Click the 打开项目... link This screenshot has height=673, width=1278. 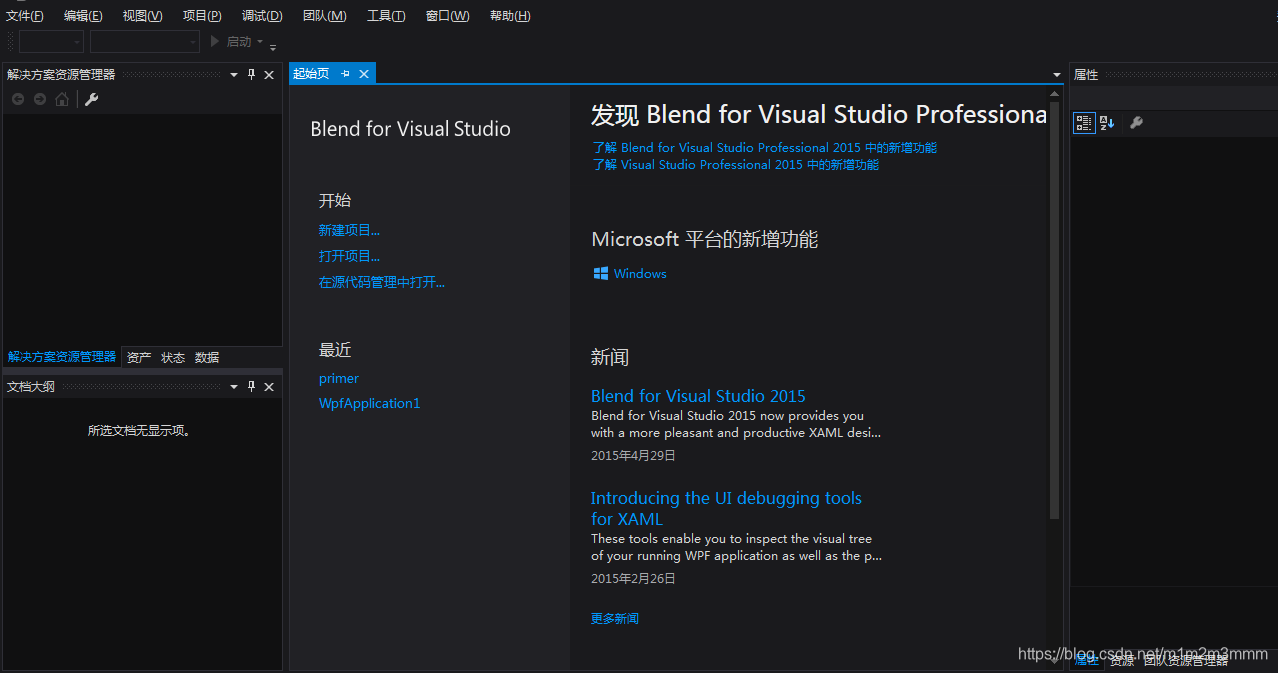(x=349, y=256)
